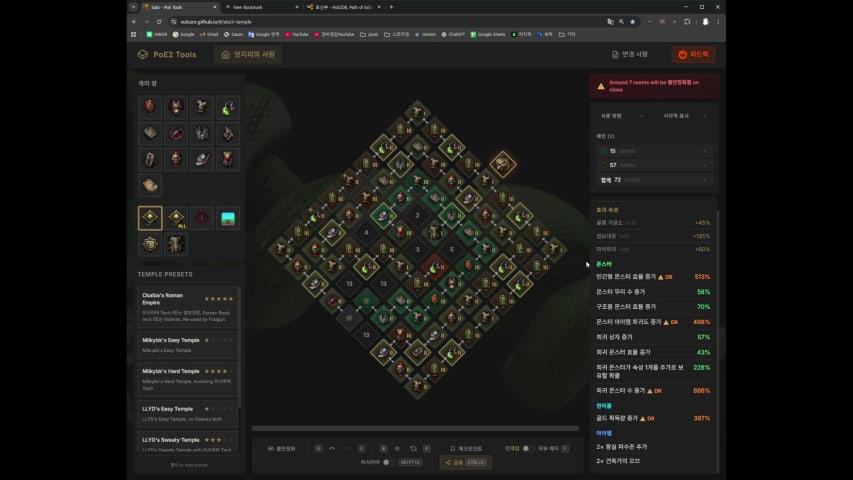Image resolution: width=853 pixels, height=480 pixels.
Task: Pick the red diamond tool
Action: 202,218
